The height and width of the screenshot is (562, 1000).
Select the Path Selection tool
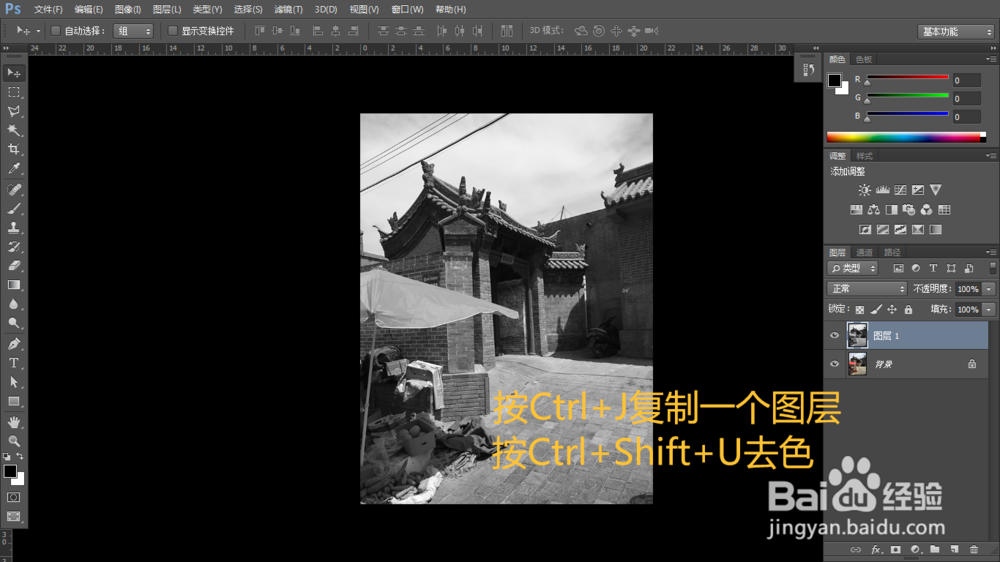coord(13,383)
